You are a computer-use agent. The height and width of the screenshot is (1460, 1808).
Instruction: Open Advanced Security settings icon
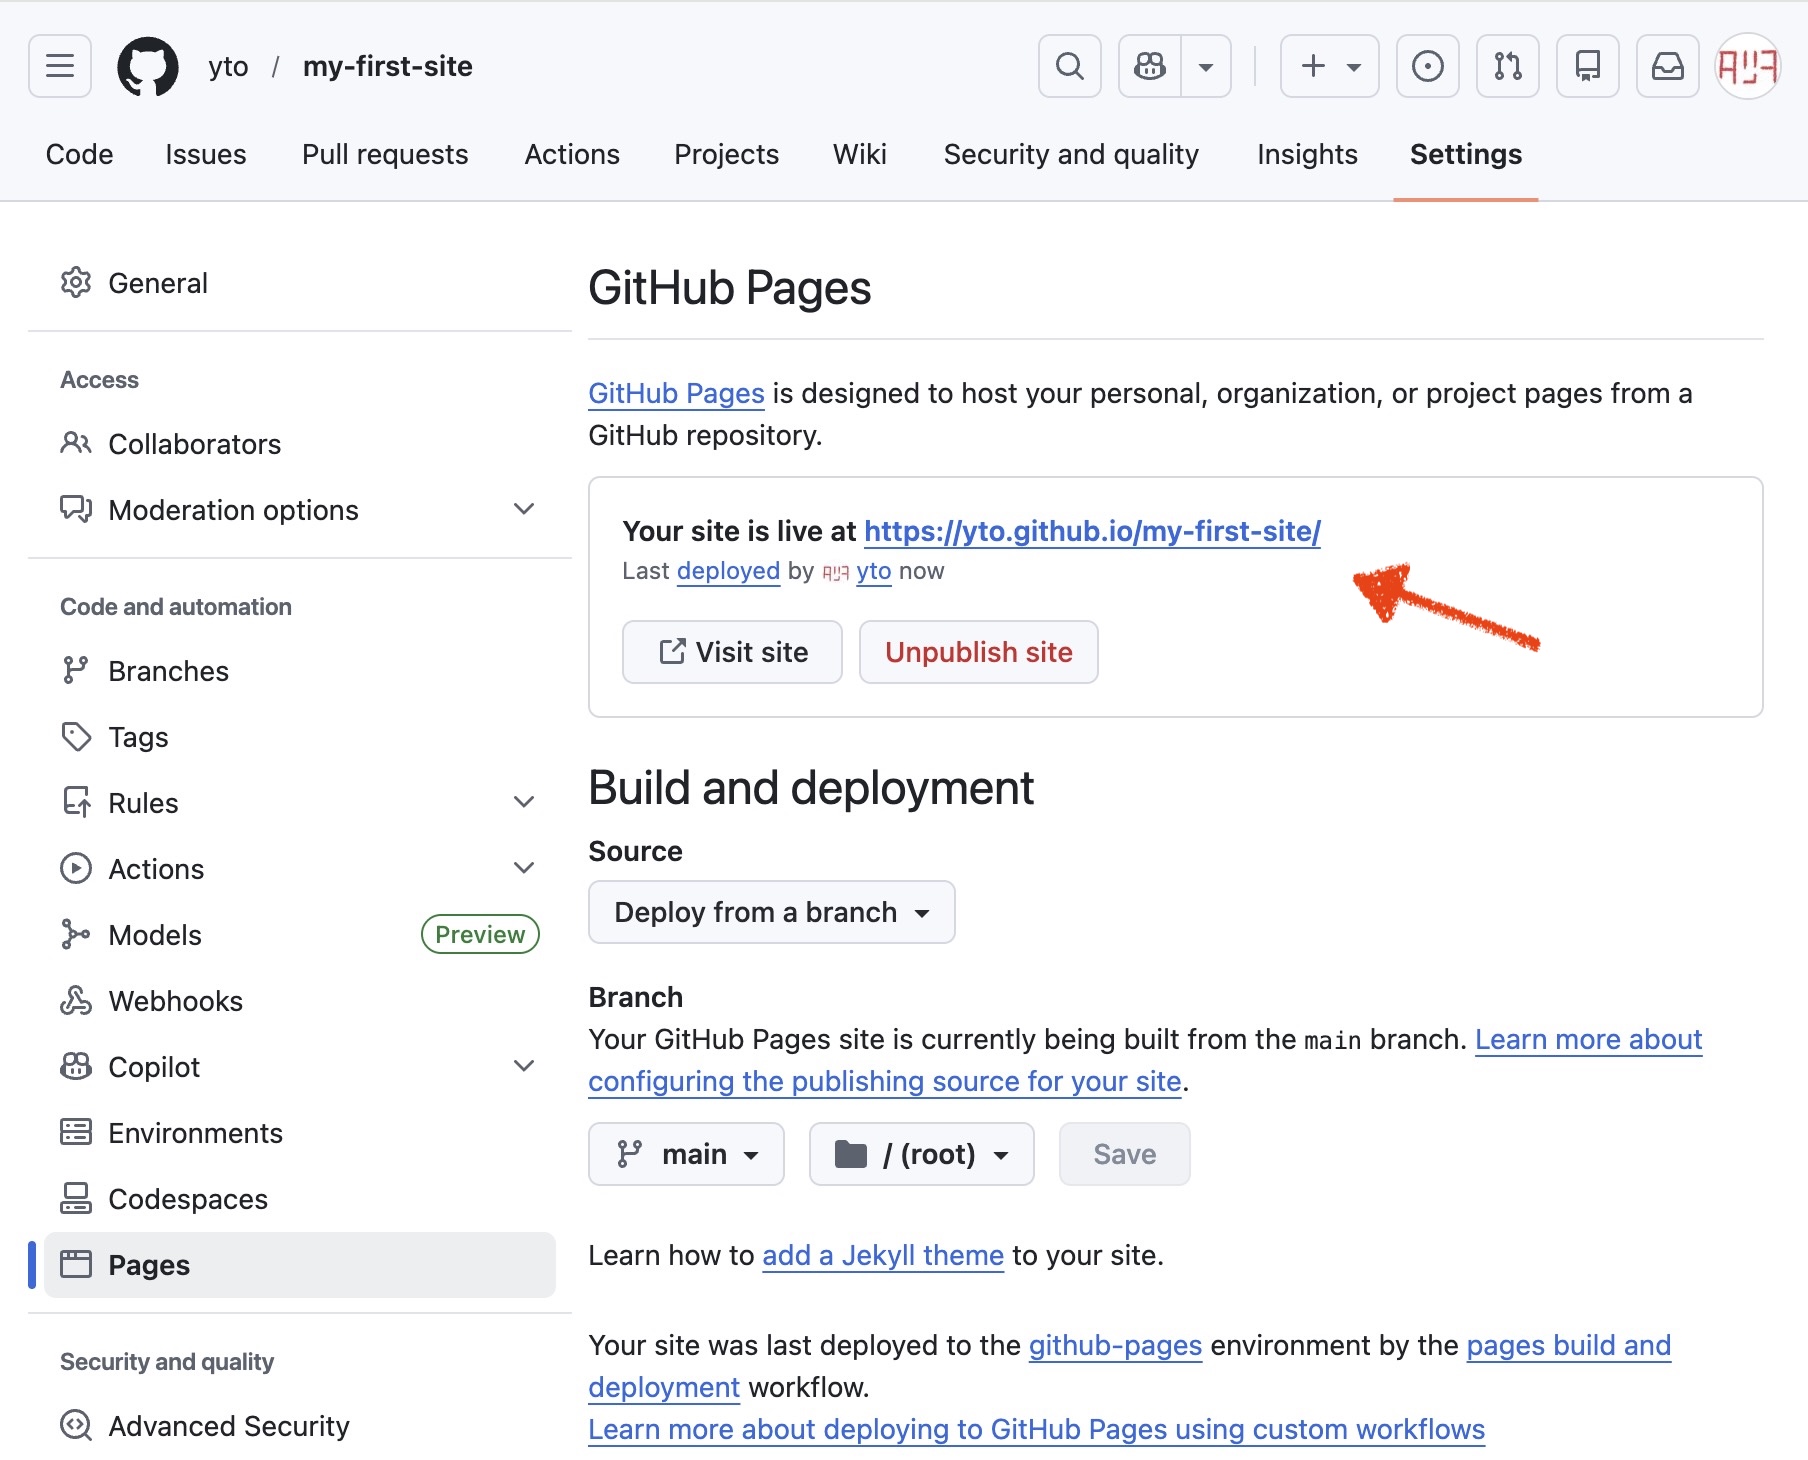click(76, 1425)
